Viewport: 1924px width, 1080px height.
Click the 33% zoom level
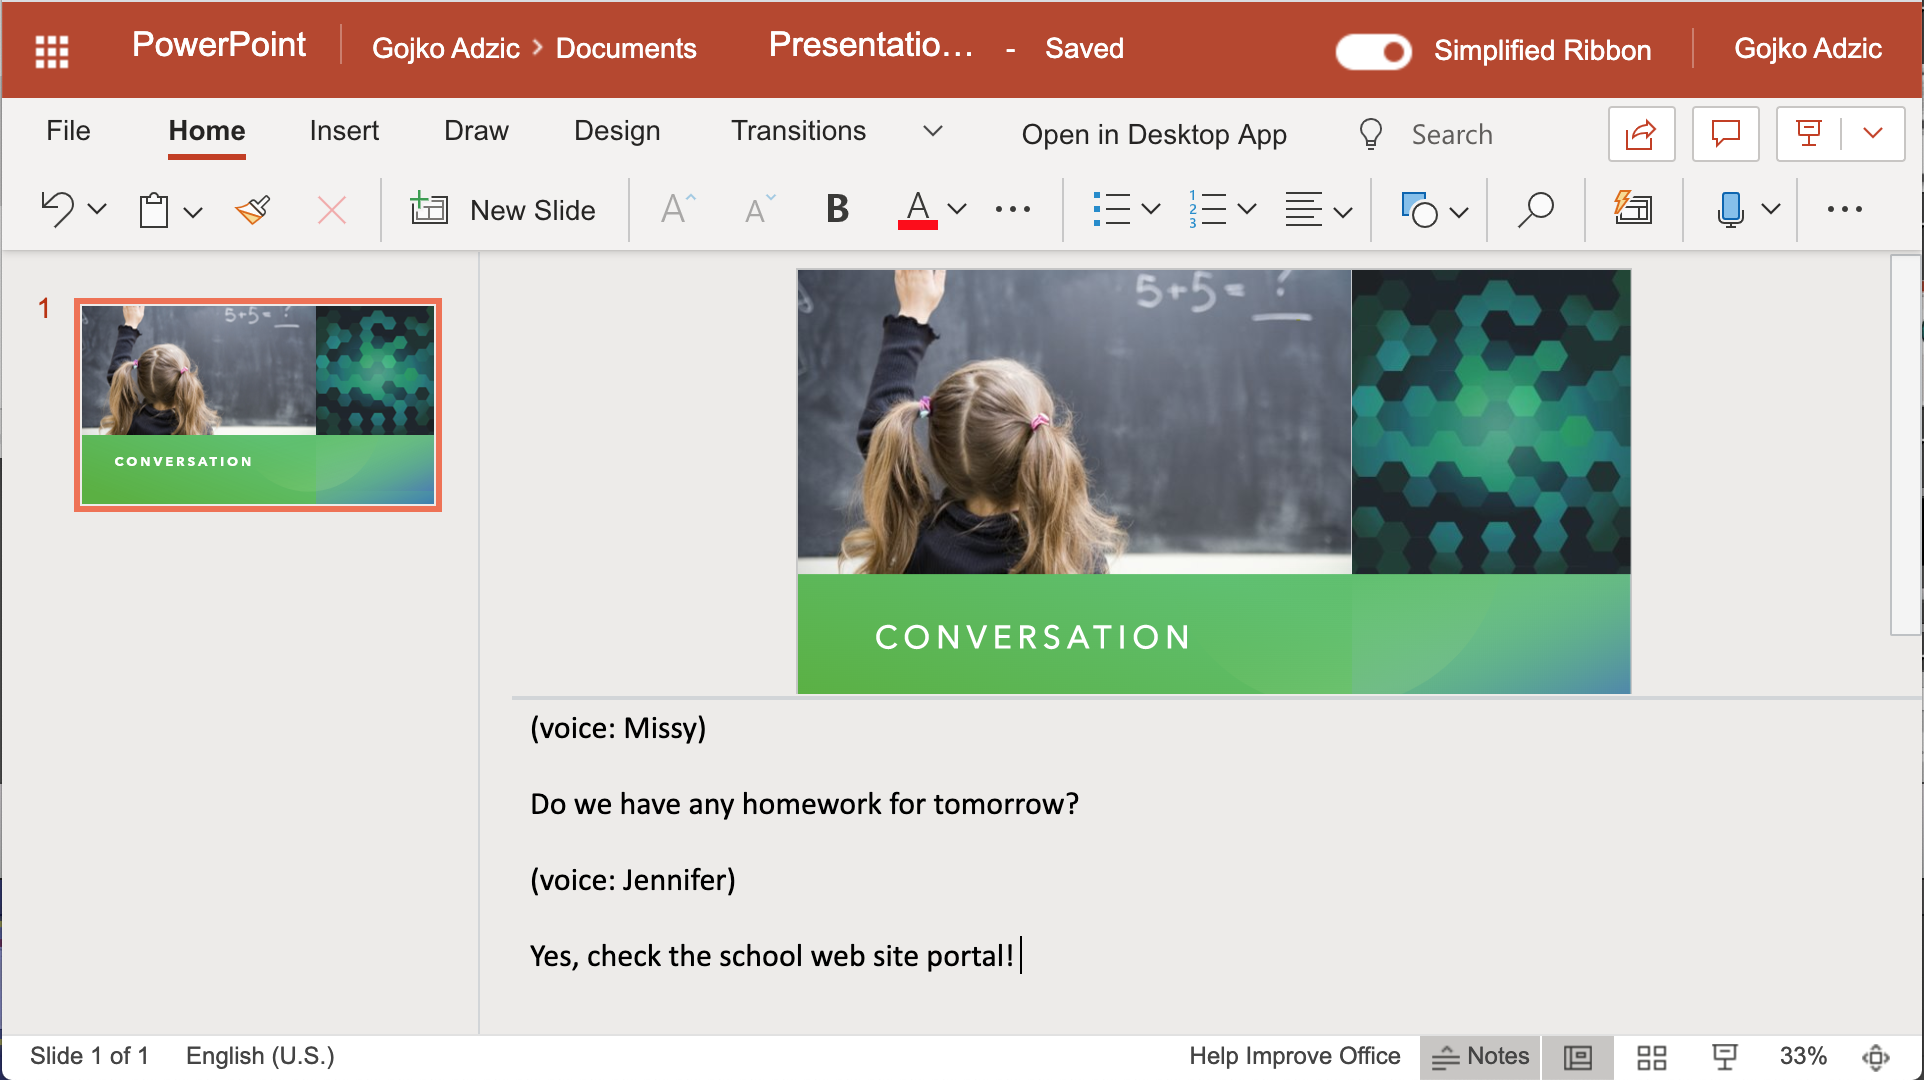pos(1803,1056)
